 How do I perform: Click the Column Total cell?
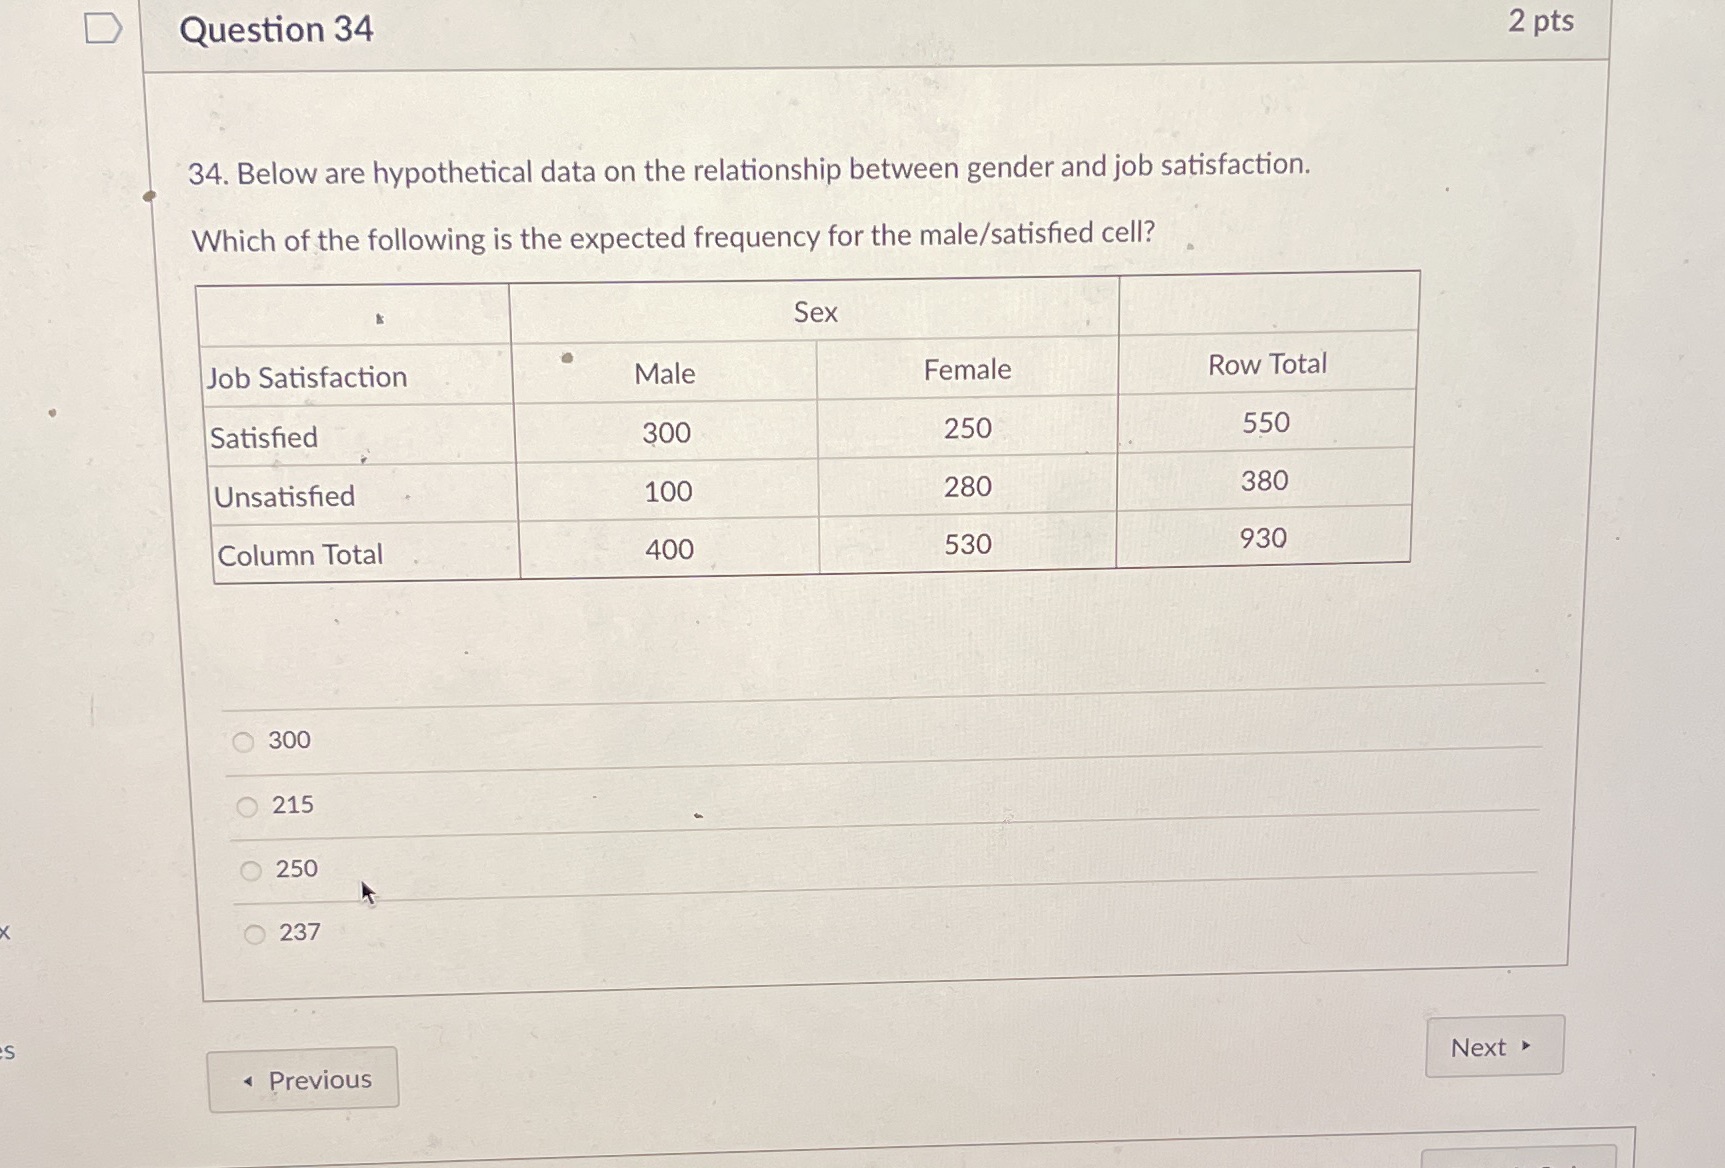[299, 556]
